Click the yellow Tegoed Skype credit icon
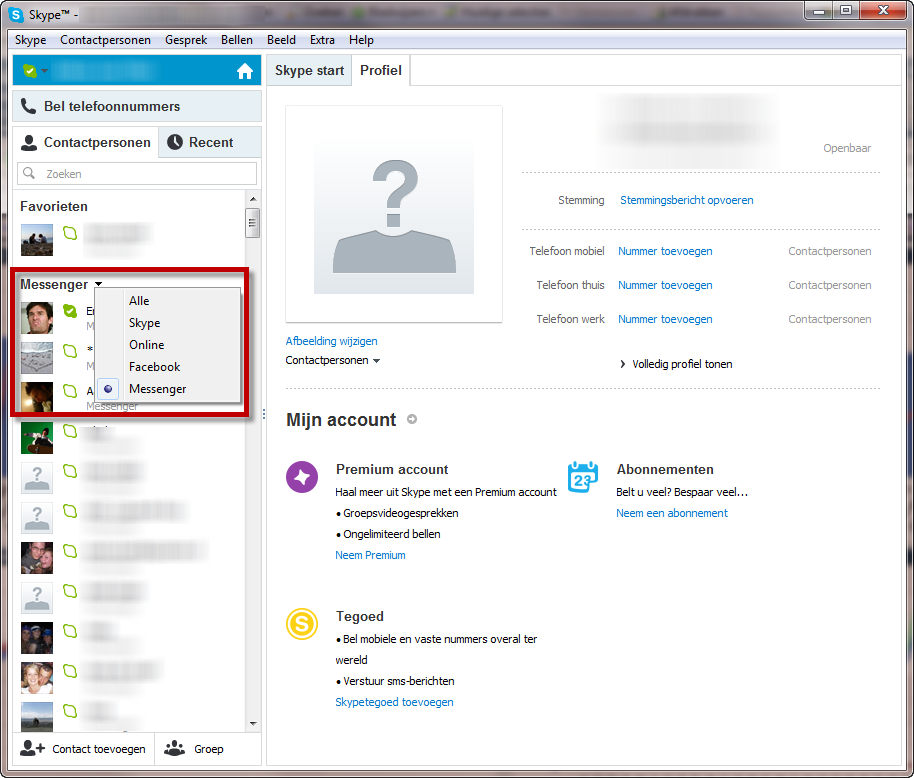This screenshot has width=914, height=778. click(x=302, y=624)
